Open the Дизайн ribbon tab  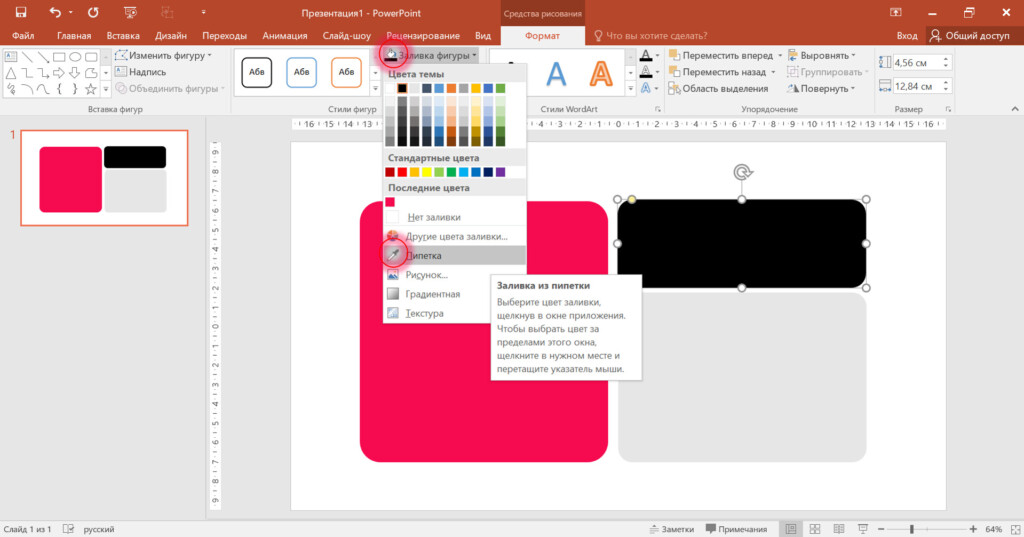point(170,36)
